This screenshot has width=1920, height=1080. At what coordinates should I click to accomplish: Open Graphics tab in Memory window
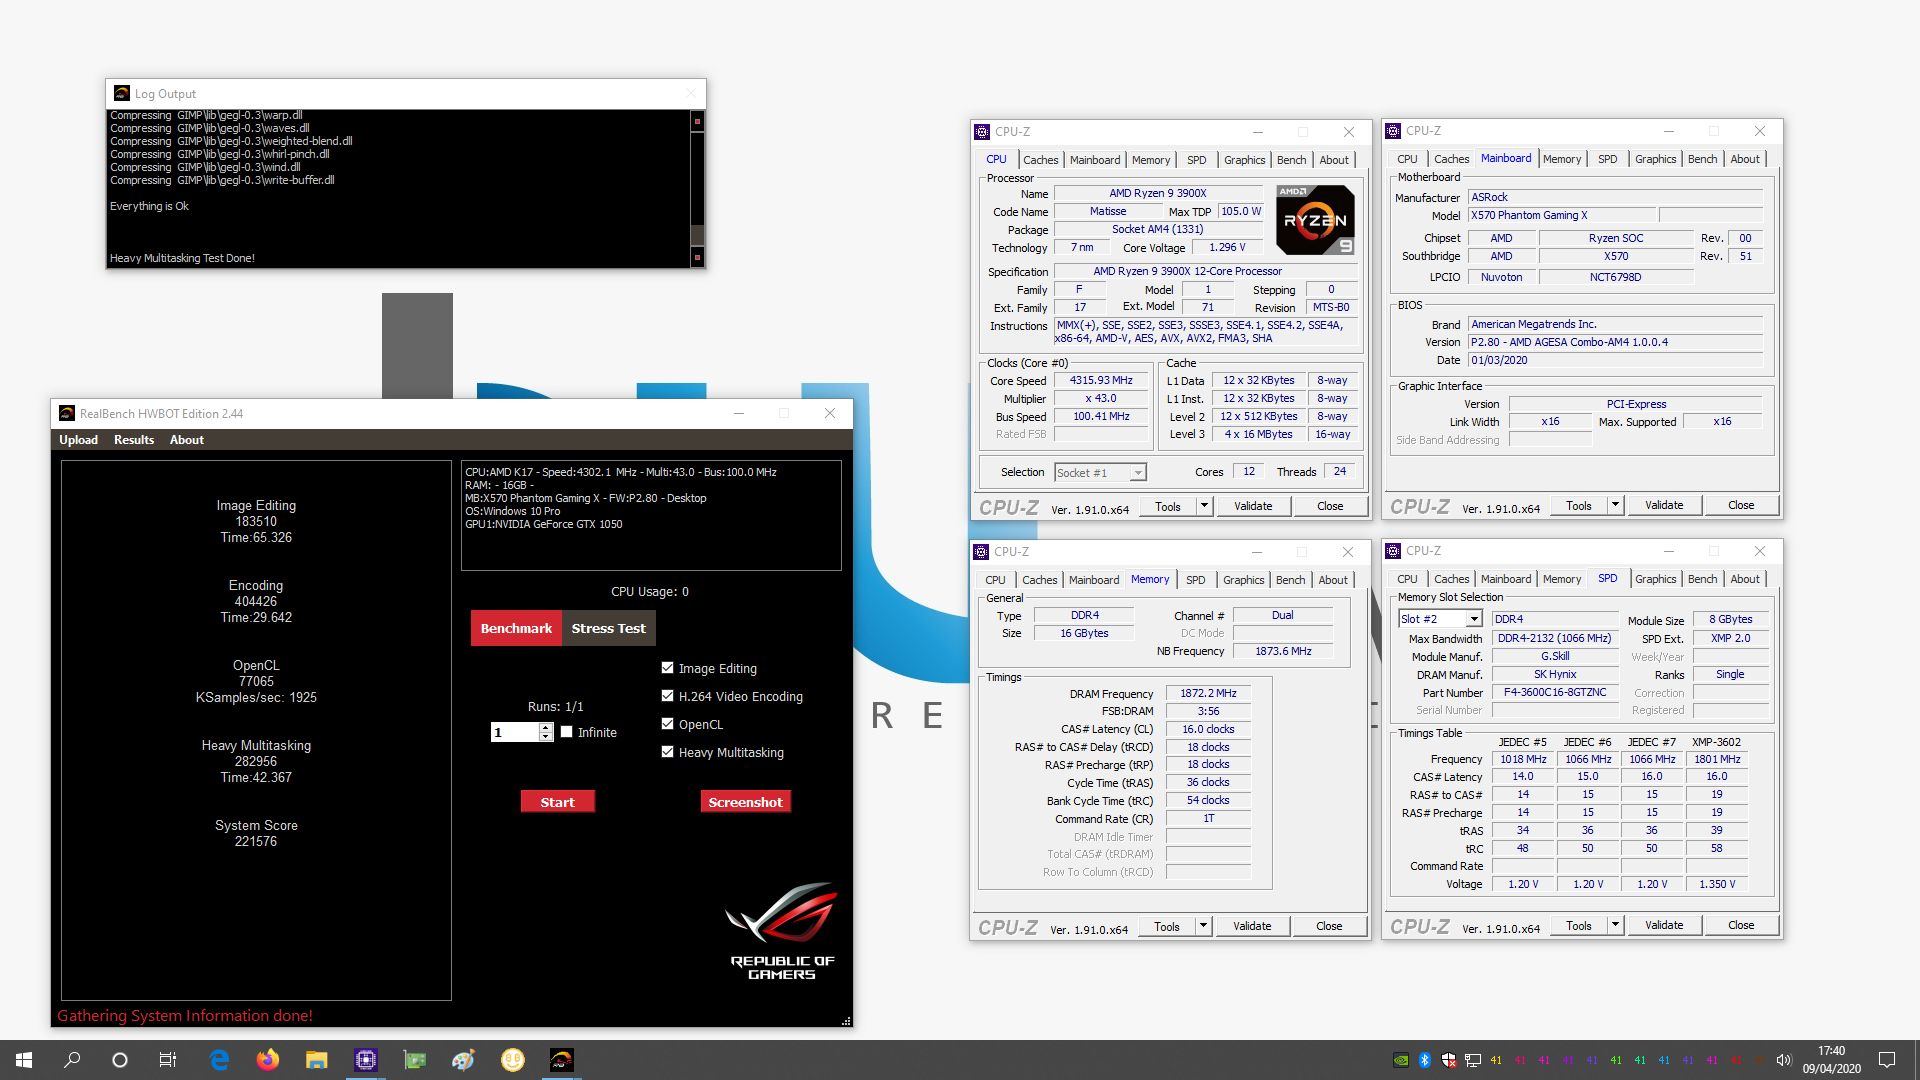1243,580
